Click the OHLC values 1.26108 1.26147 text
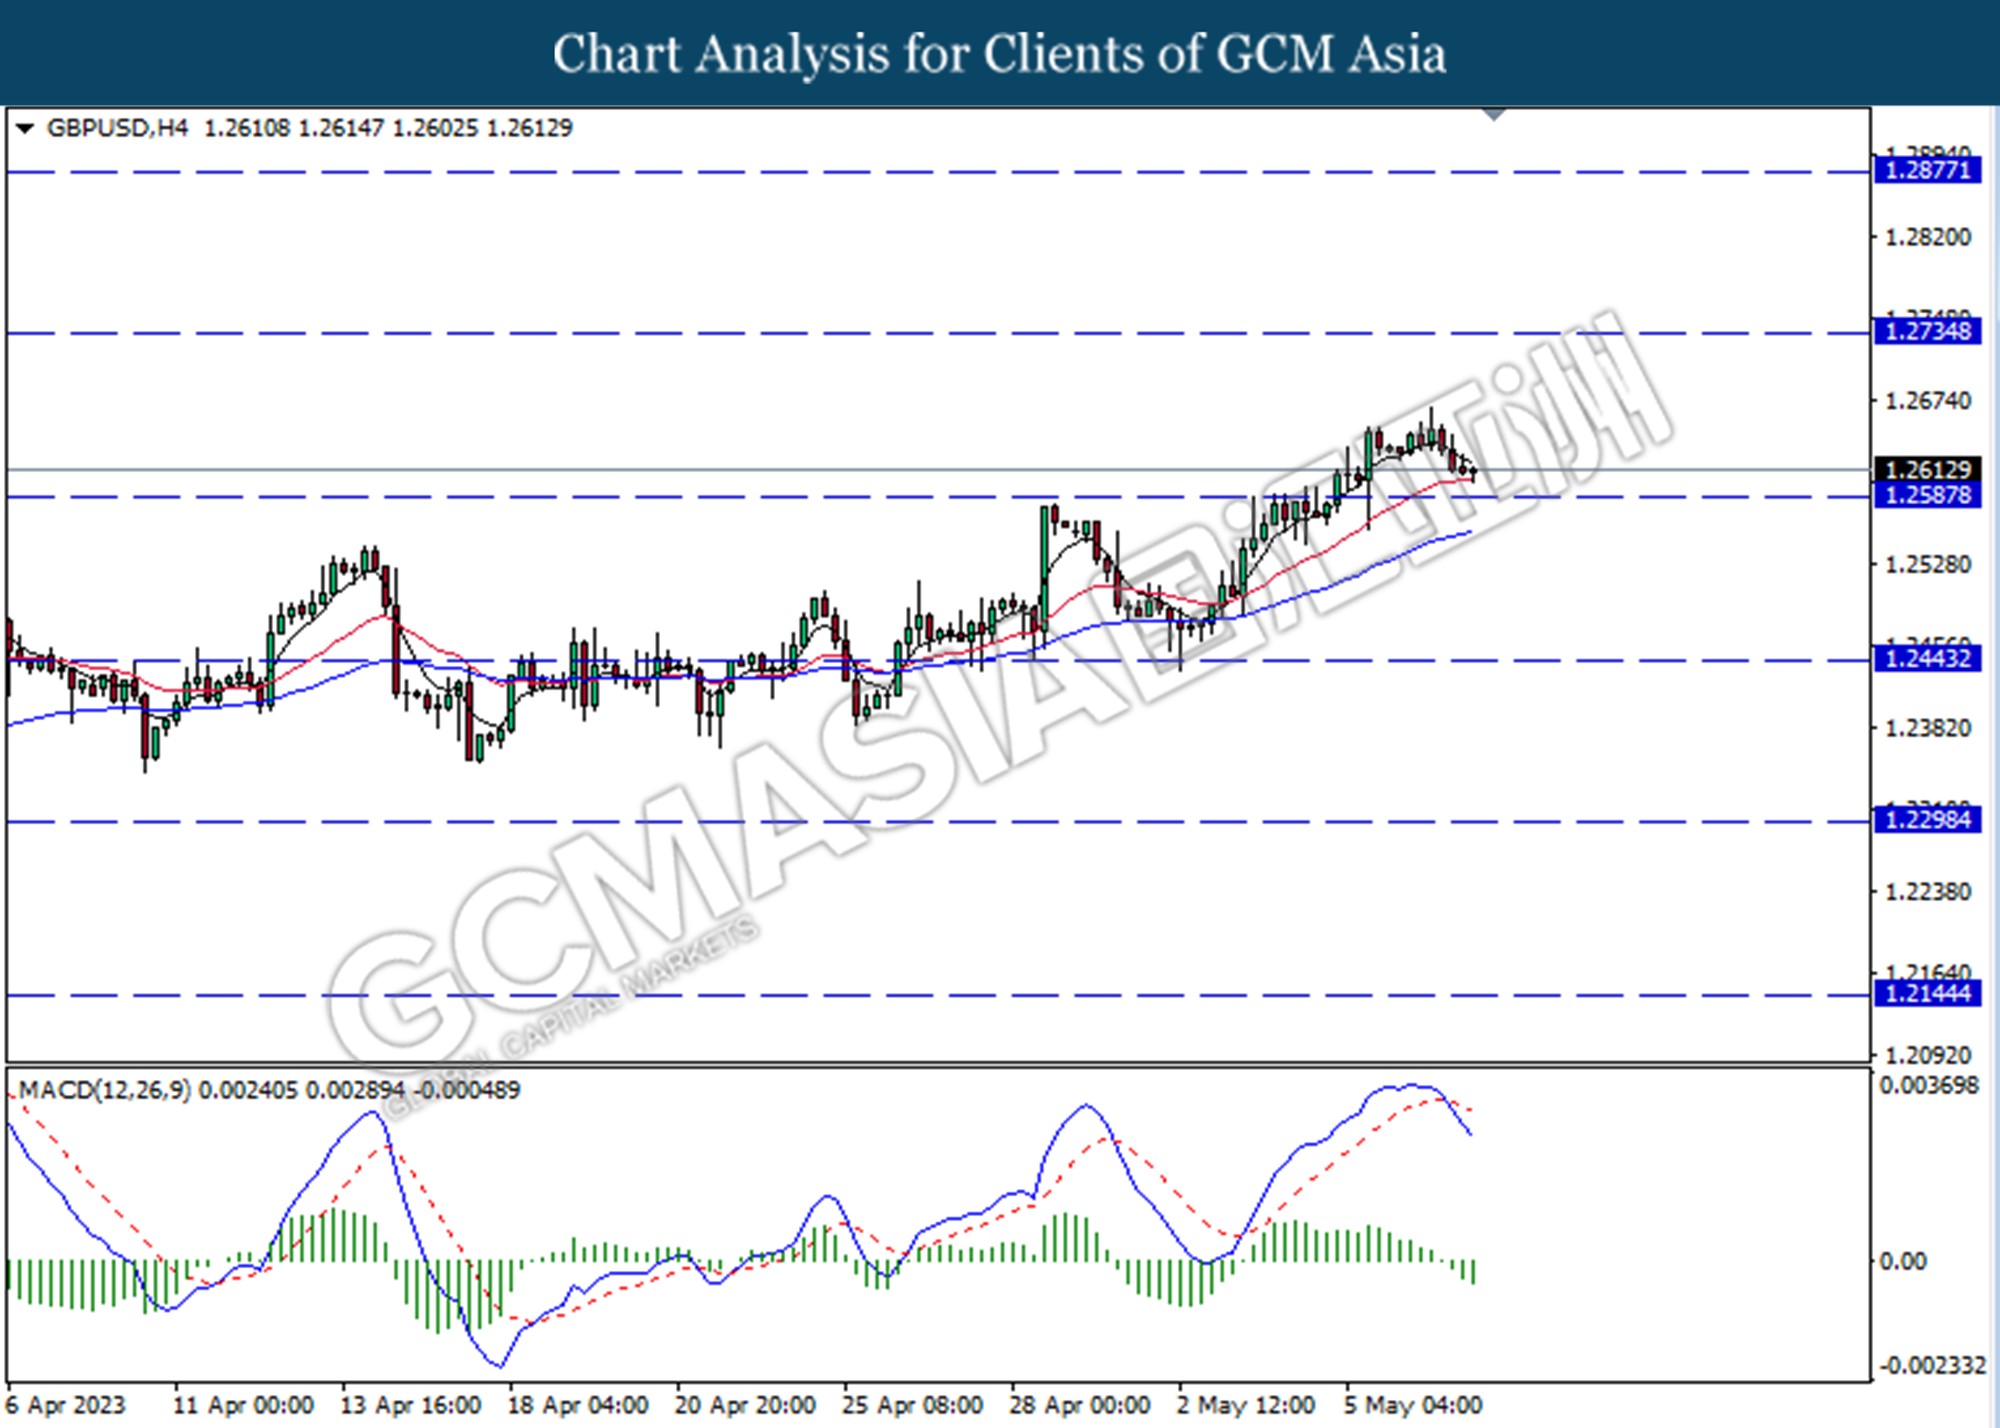 [x=294, y=128]
